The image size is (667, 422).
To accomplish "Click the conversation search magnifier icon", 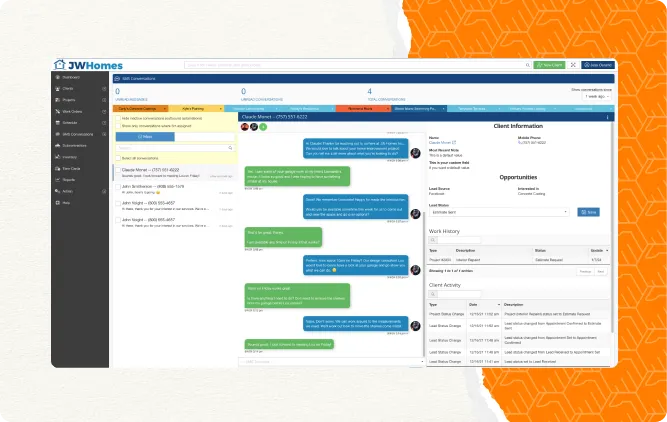I will click(x=230, y=148).
